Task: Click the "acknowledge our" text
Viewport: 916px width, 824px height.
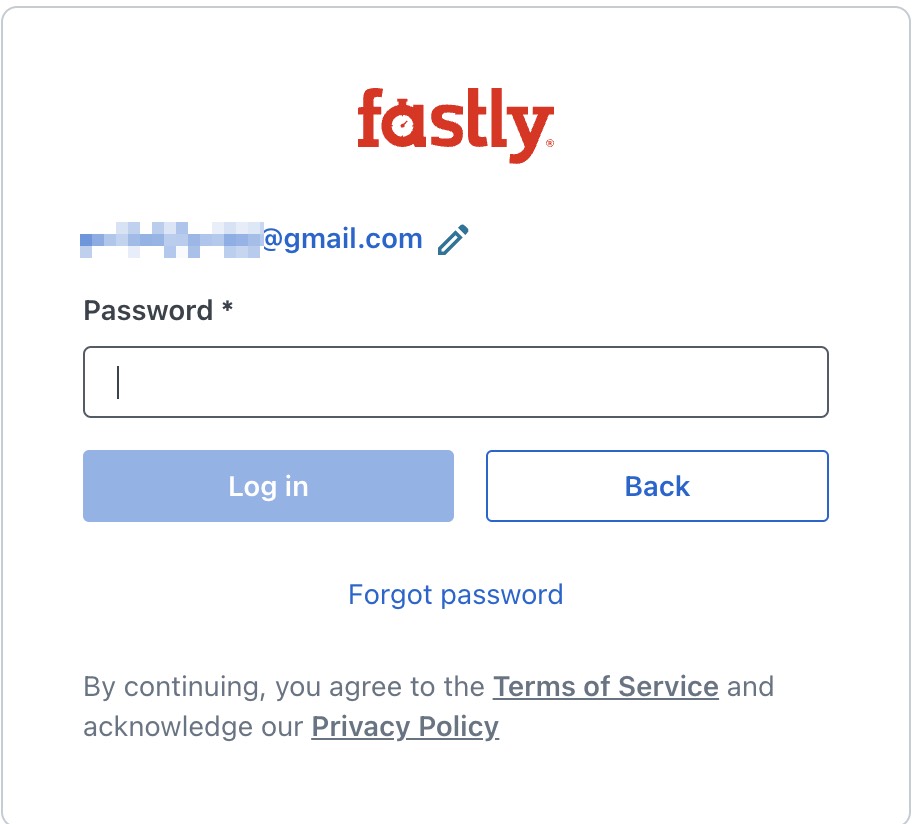Action: tap(193, 726)
